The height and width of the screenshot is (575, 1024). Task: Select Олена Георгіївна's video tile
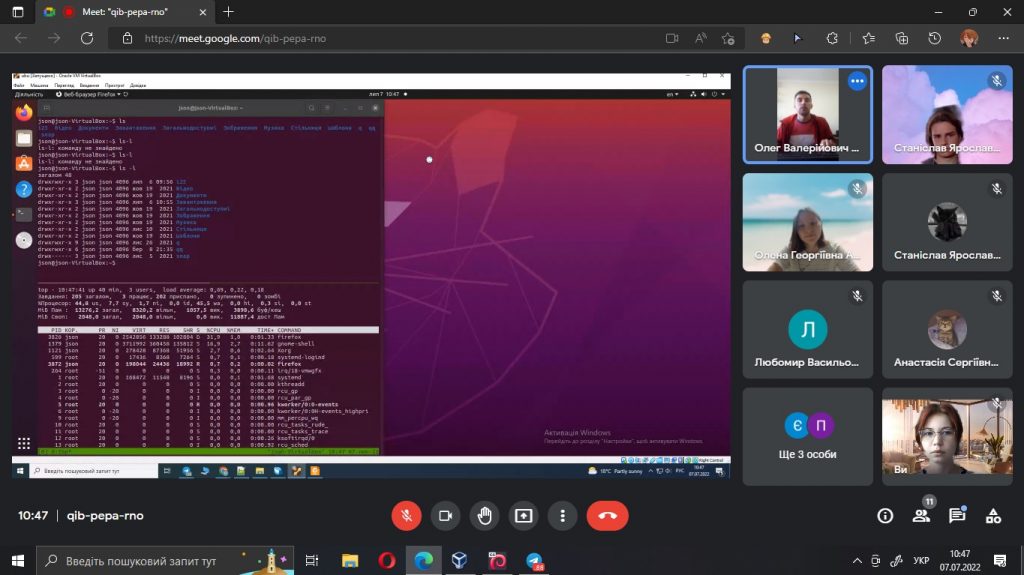tap(808, 222)
